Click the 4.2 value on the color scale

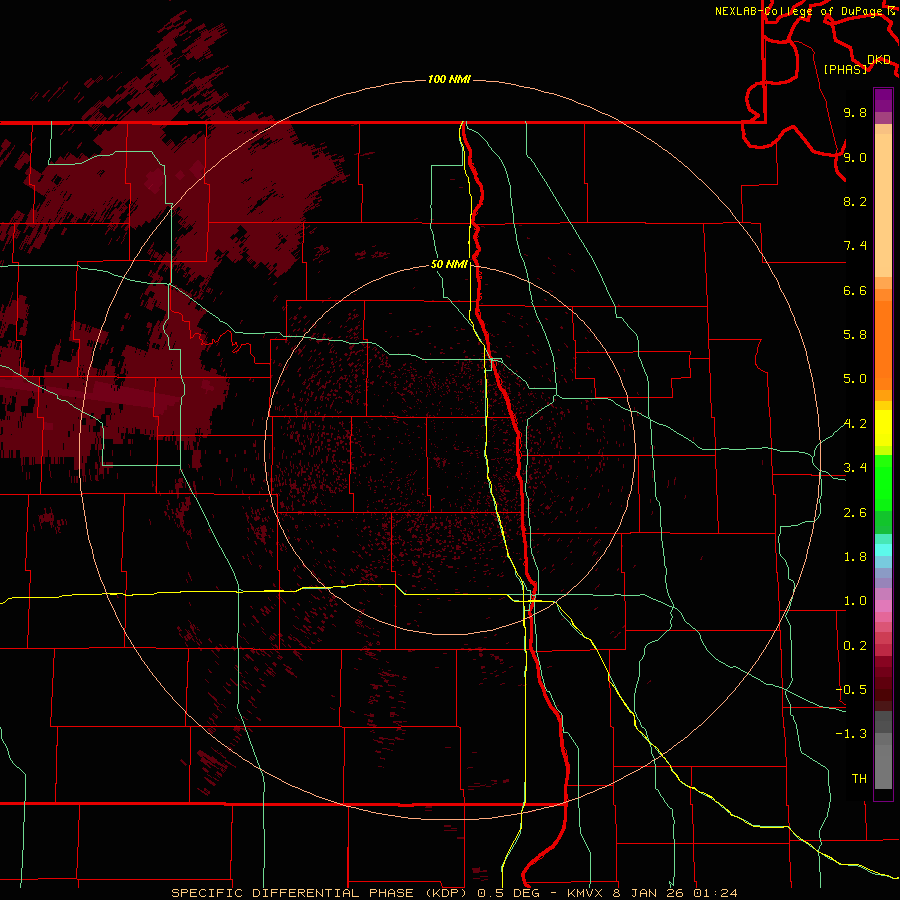(855, 424)
